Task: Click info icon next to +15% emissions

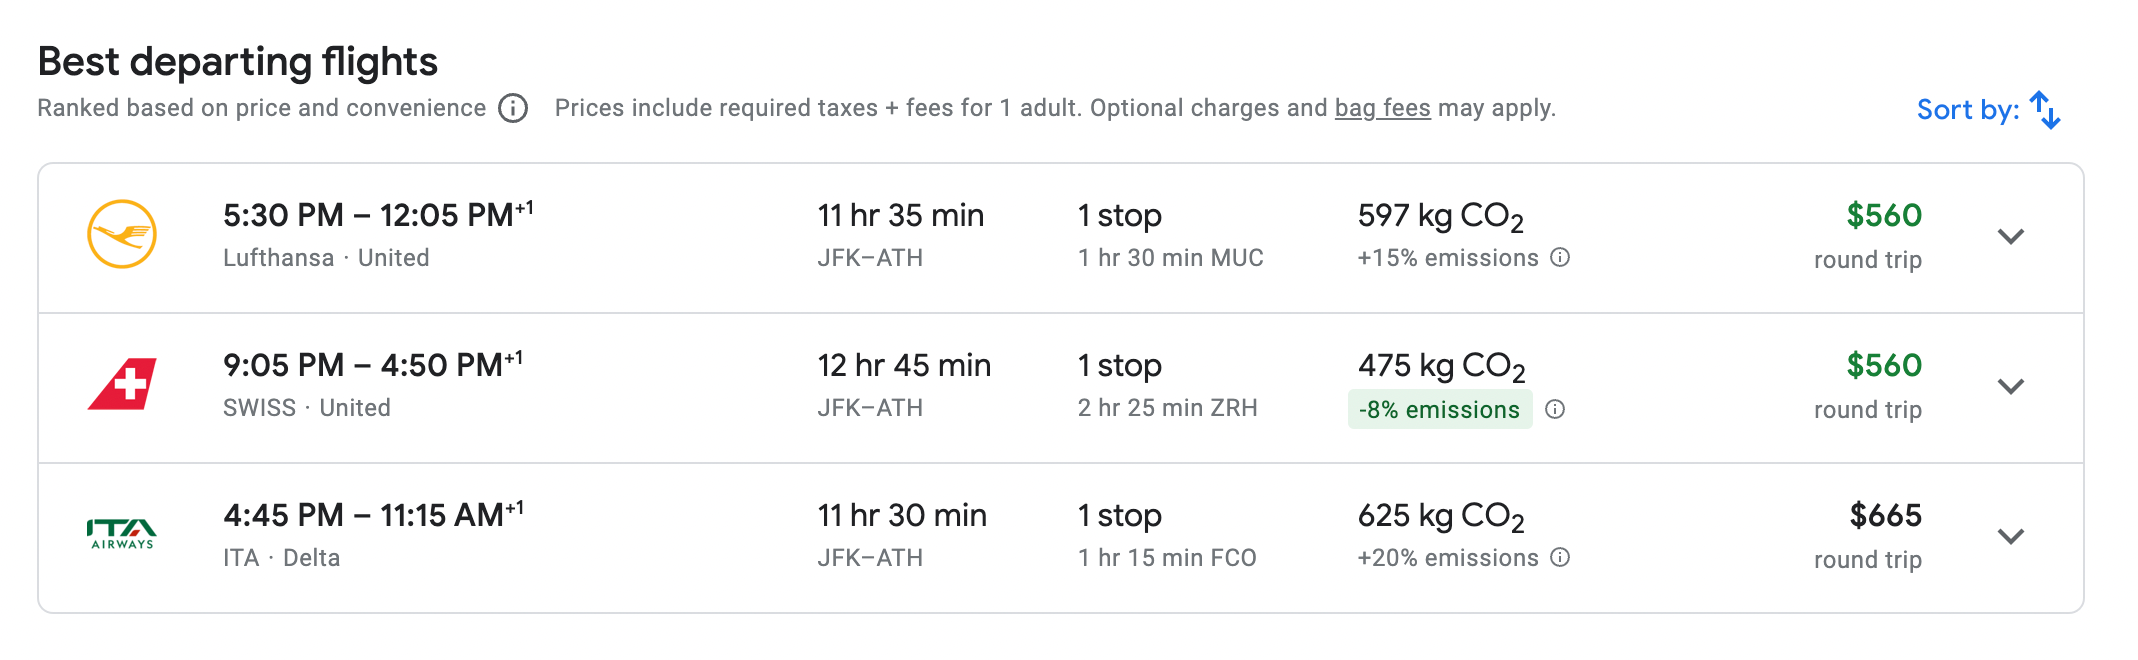Action: [1561, 258]
